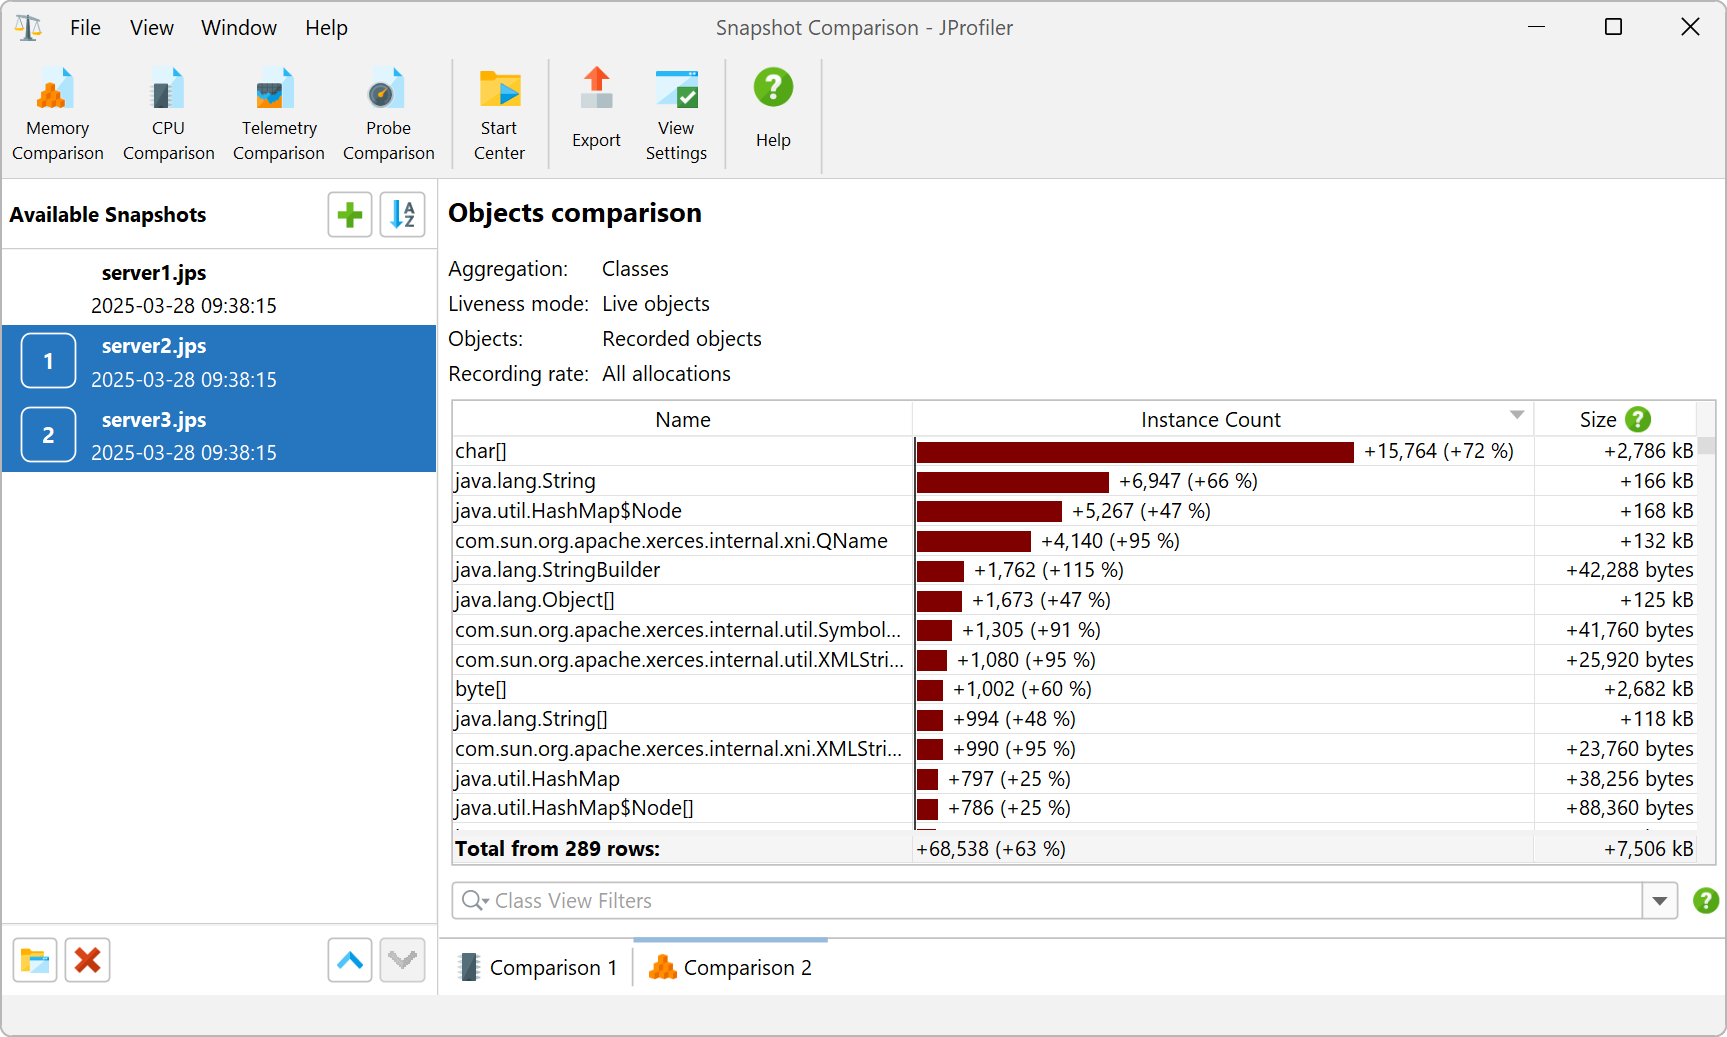Switch to the Comparison 2 tab
The width and height of the screenshot is (1727, 1037).
point(731,967)
